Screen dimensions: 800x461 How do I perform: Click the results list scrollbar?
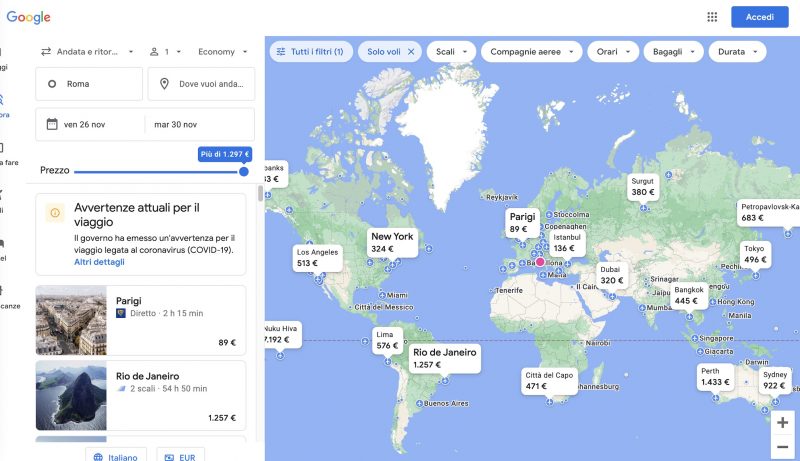click(261, 194)
